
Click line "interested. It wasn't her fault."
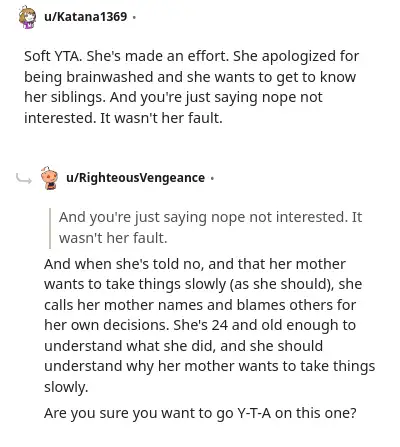tap(123, 118)
